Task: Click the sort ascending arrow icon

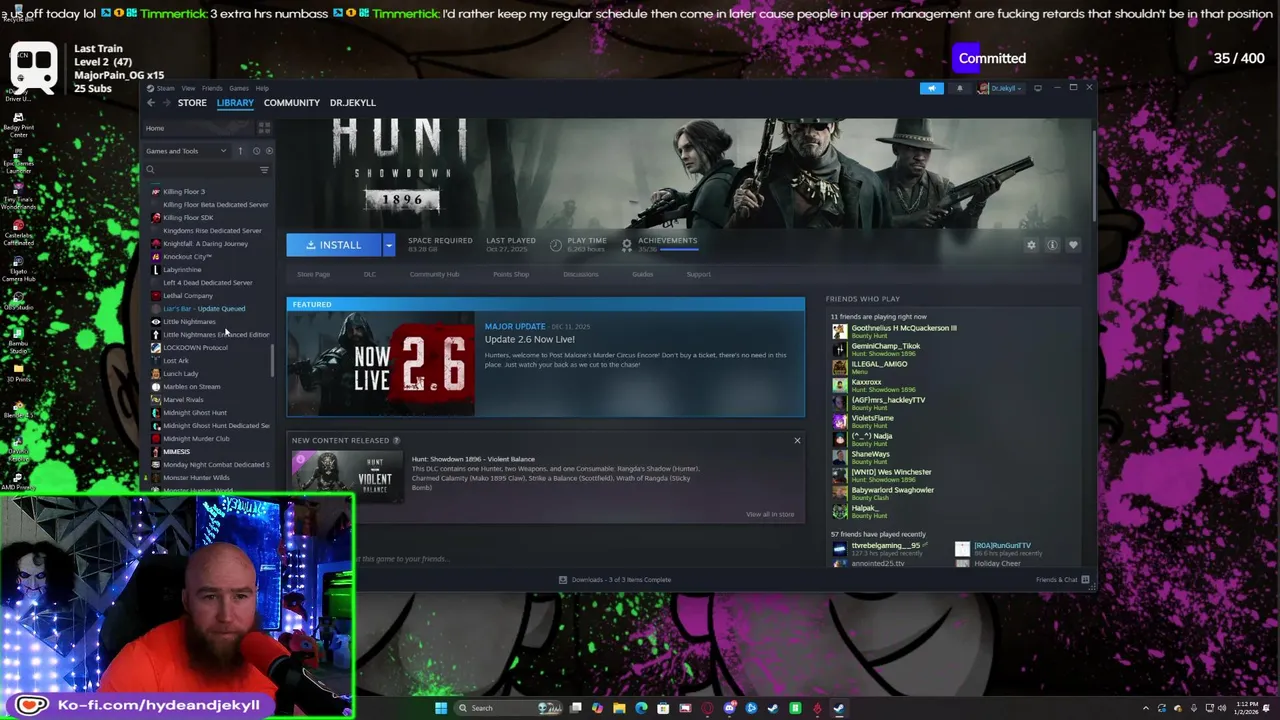Action: tap(240, 151)
